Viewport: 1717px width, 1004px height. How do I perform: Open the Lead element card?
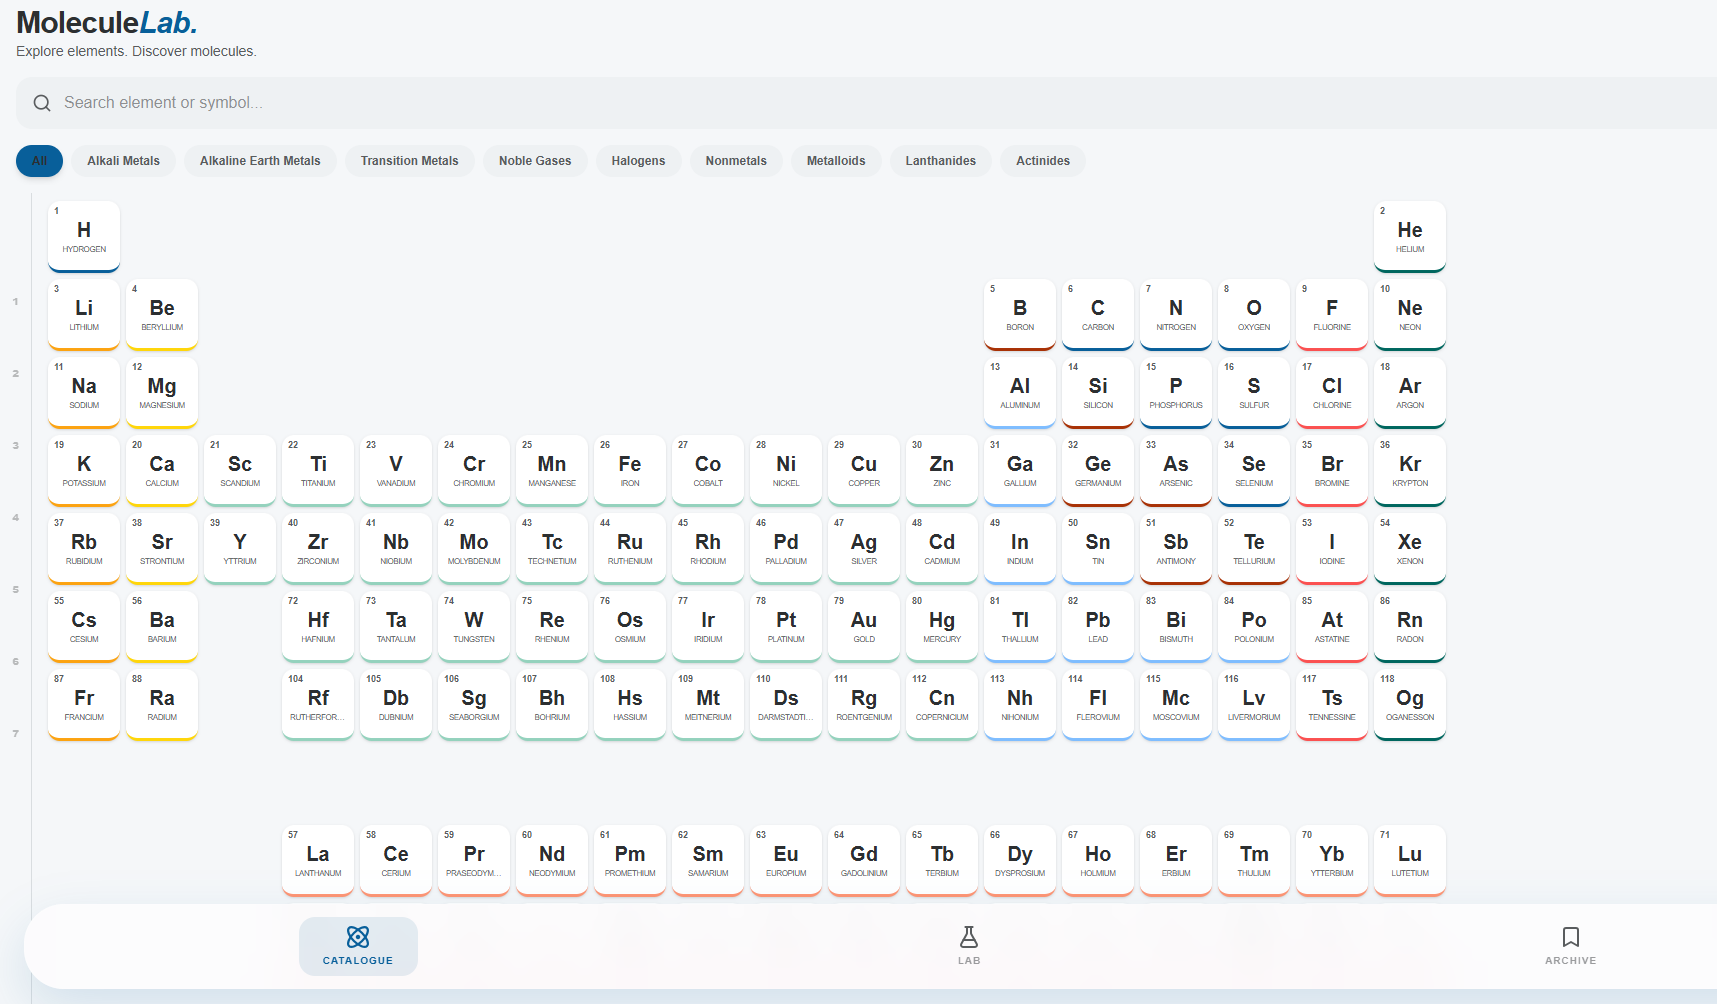(x=1098, y=626)
